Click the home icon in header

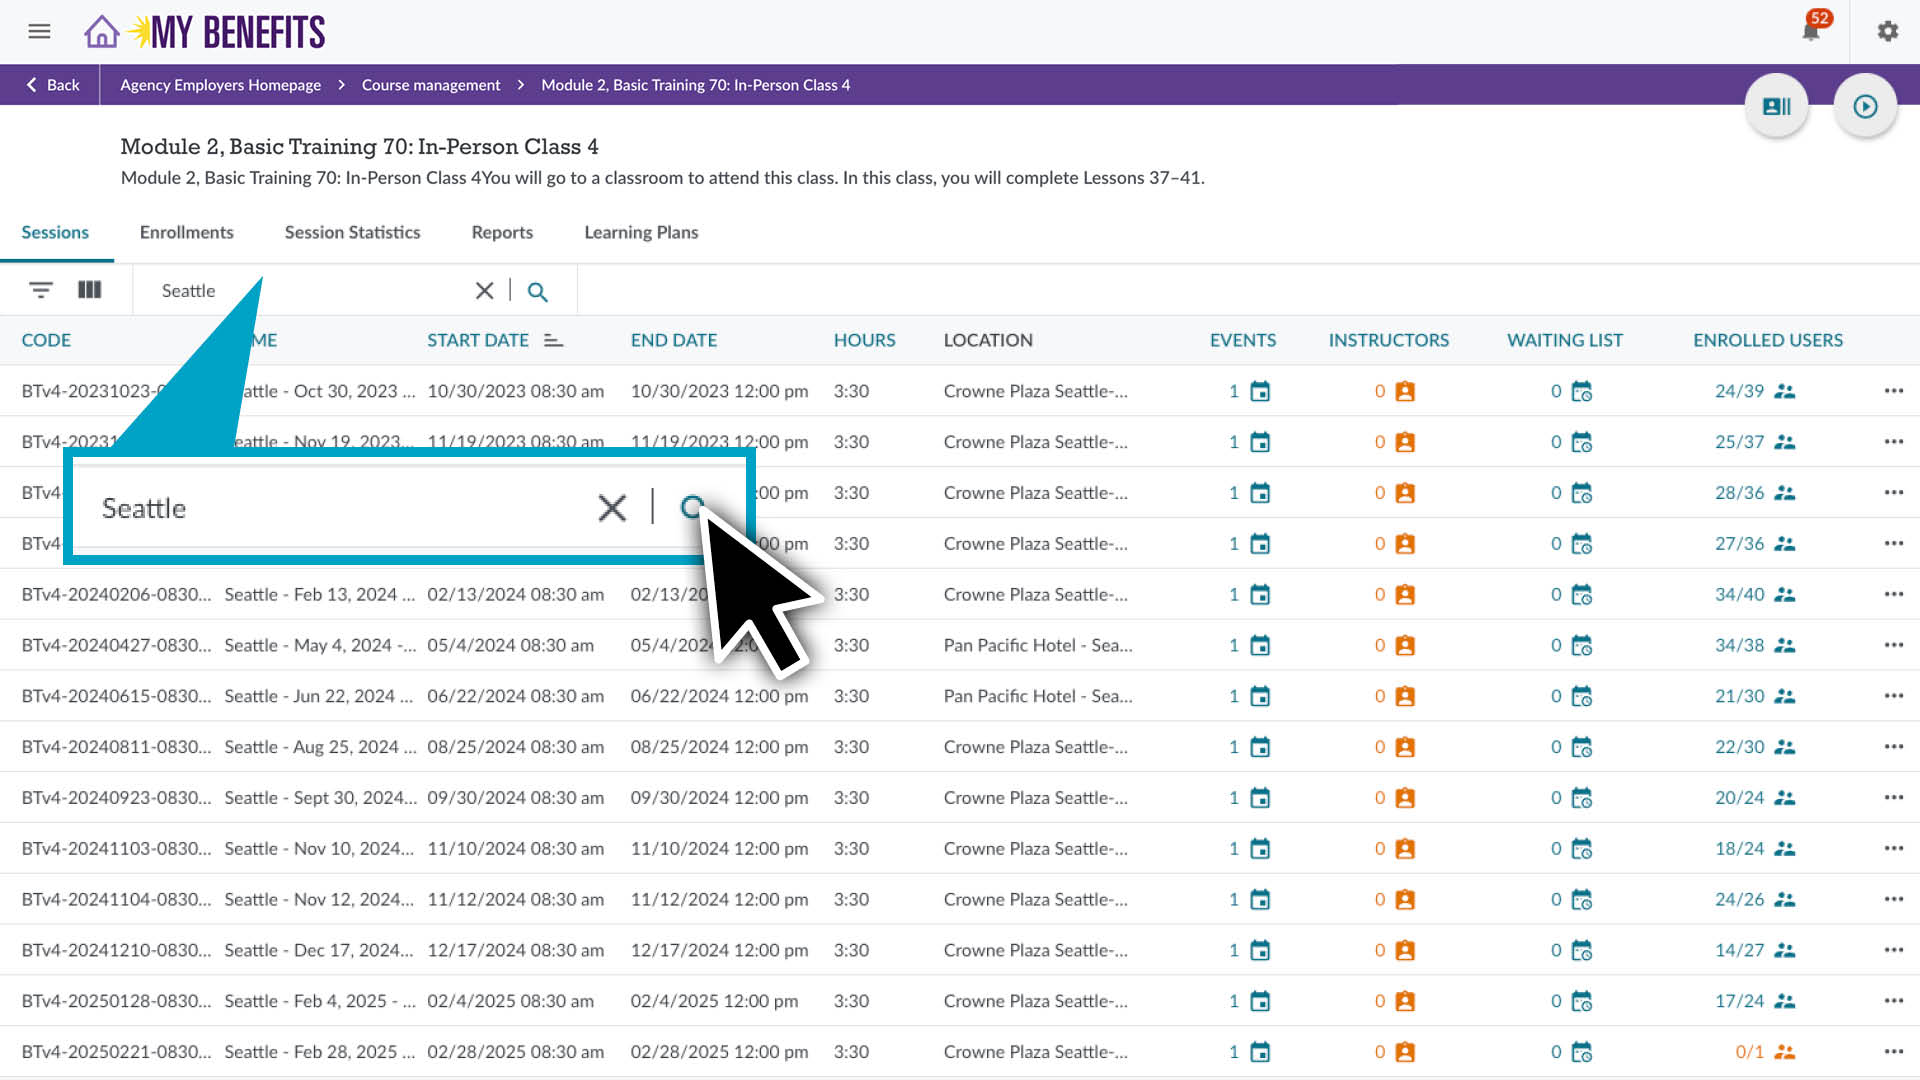[x=101, y=32]
